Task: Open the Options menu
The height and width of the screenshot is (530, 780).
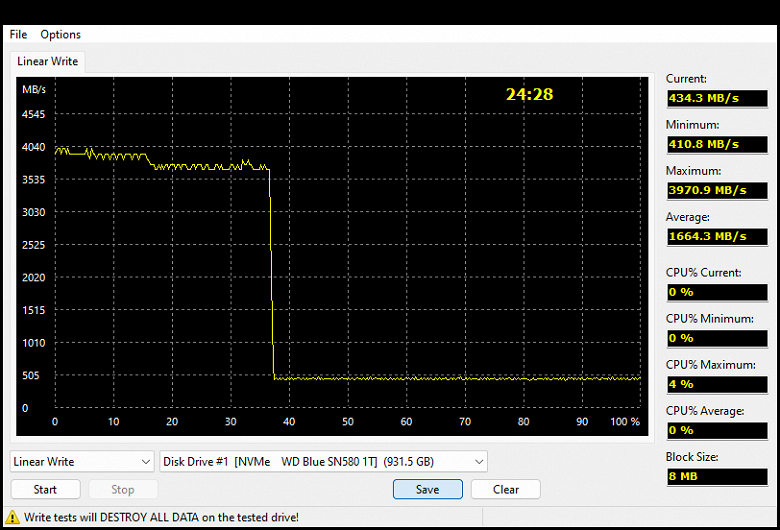Action: click(x=60, y=34)
